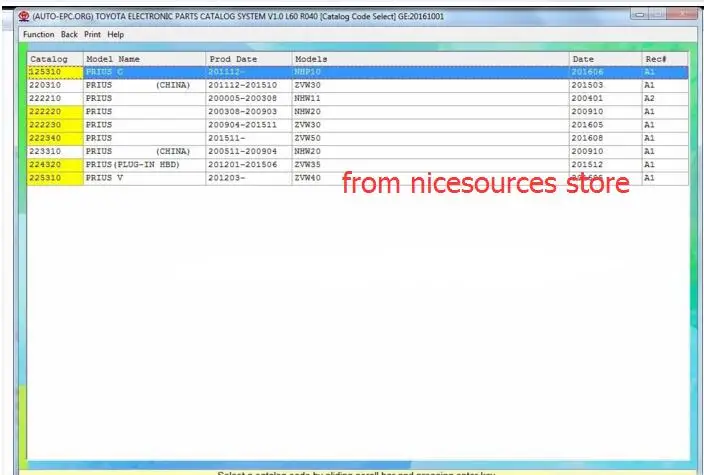Click the Back menu item
Screen dimensions: 704x475
(x=69, y=35)
